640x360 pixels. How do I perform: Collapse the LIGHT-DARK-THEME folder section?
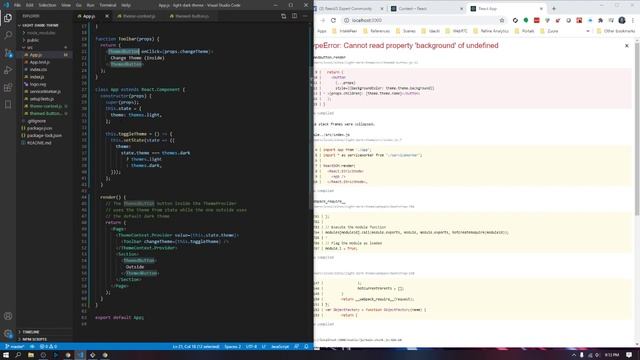coord(39,25)
